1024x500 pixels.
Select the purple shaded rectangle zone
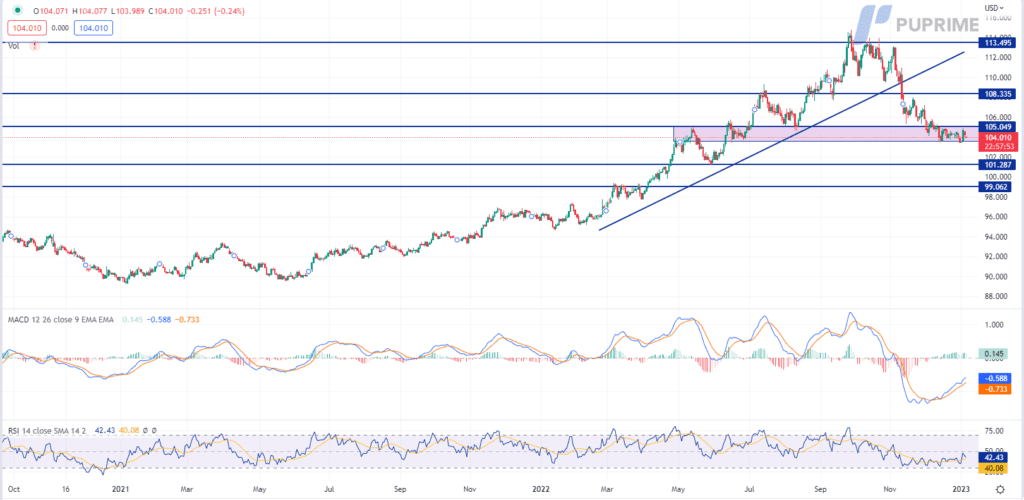click(x=826, y=134)
